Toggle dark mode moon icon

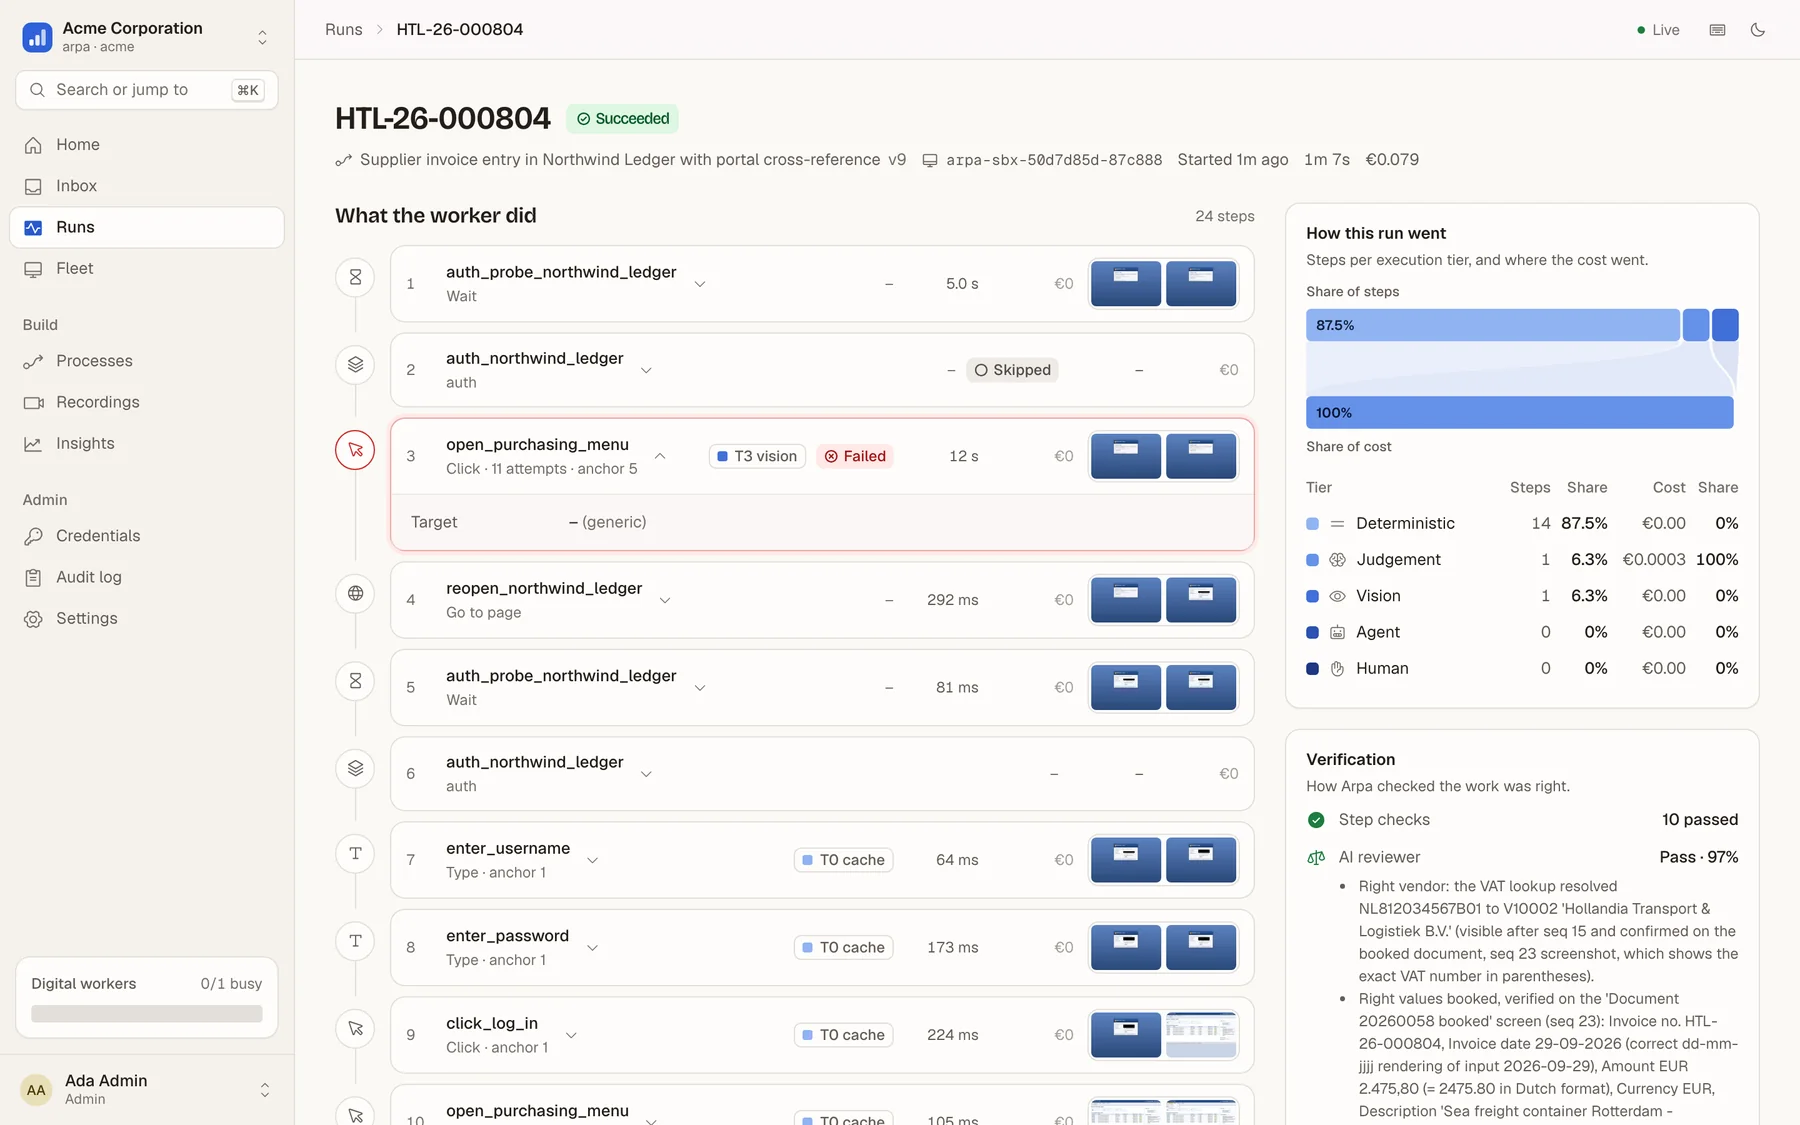point(1758,30)
